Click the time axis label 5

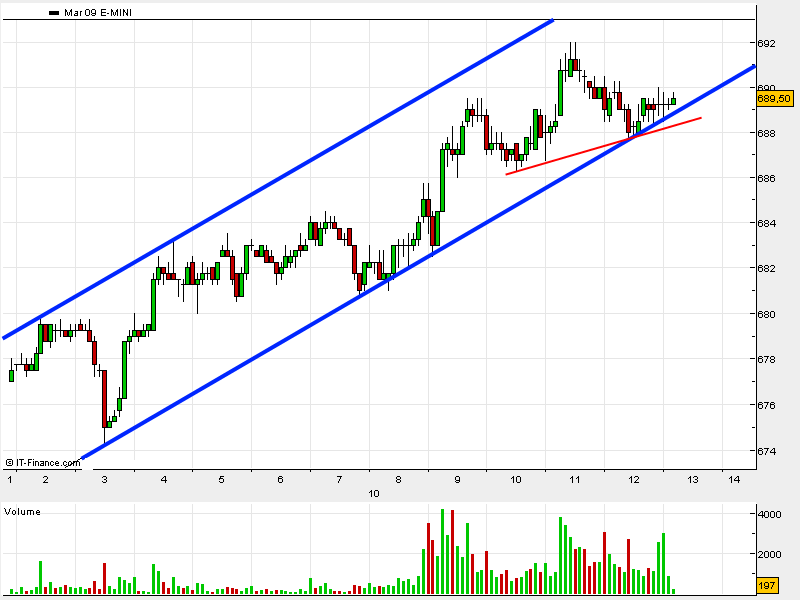pyautogui.click(x=221, y=480)
